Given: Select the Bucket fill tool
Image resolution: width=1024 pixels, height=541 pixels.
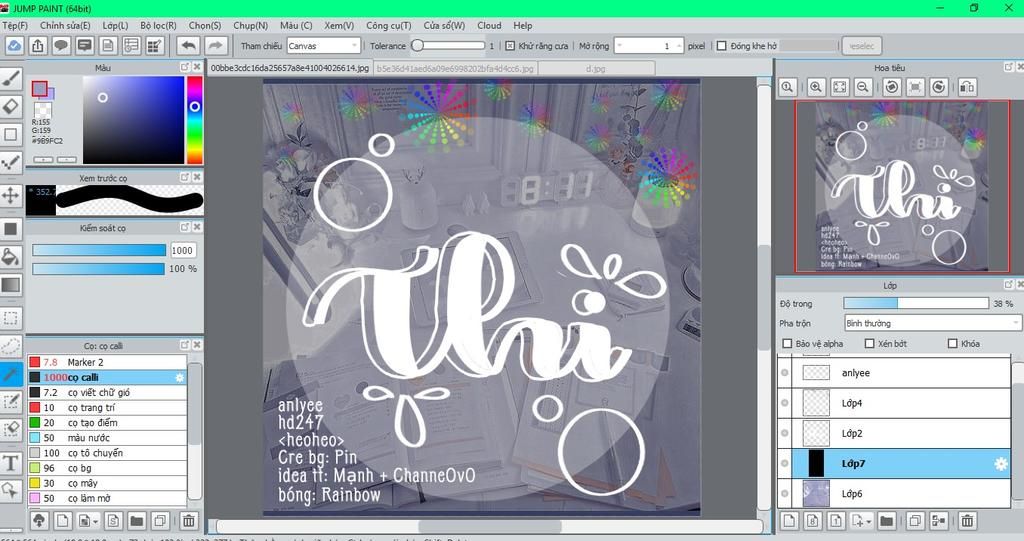Looking at the screenshot, I should (x=10, y=257).
